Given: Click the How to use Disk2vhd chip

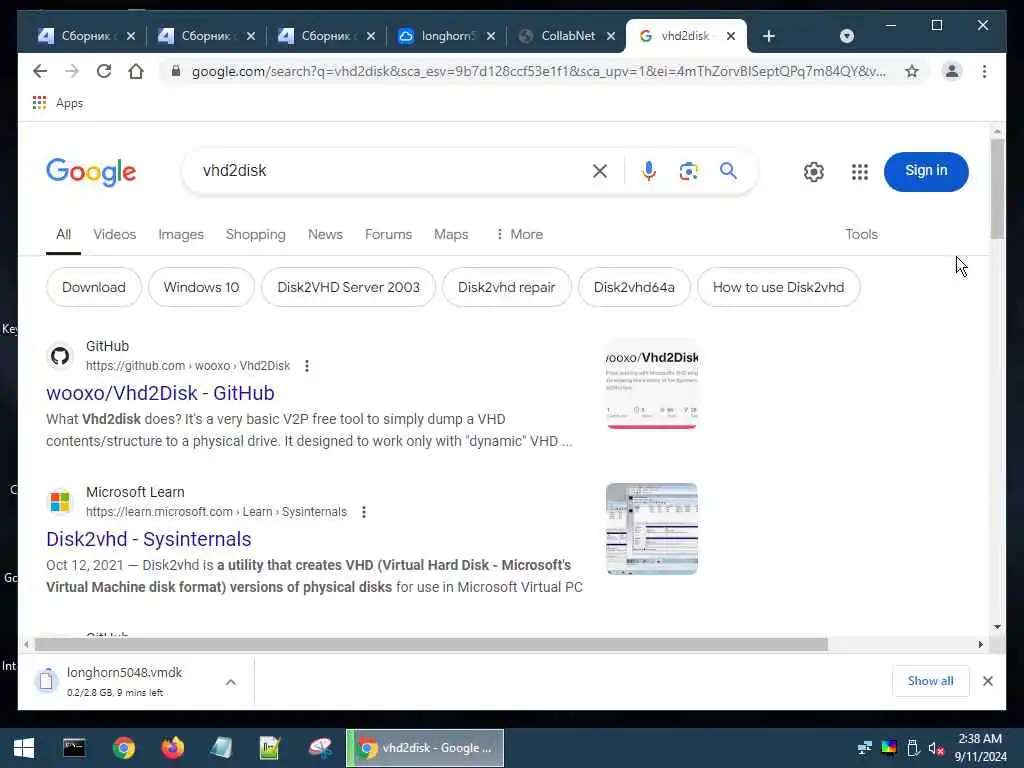Looking at the screenshot, I should pyautogui.click(x=778, y=287).
